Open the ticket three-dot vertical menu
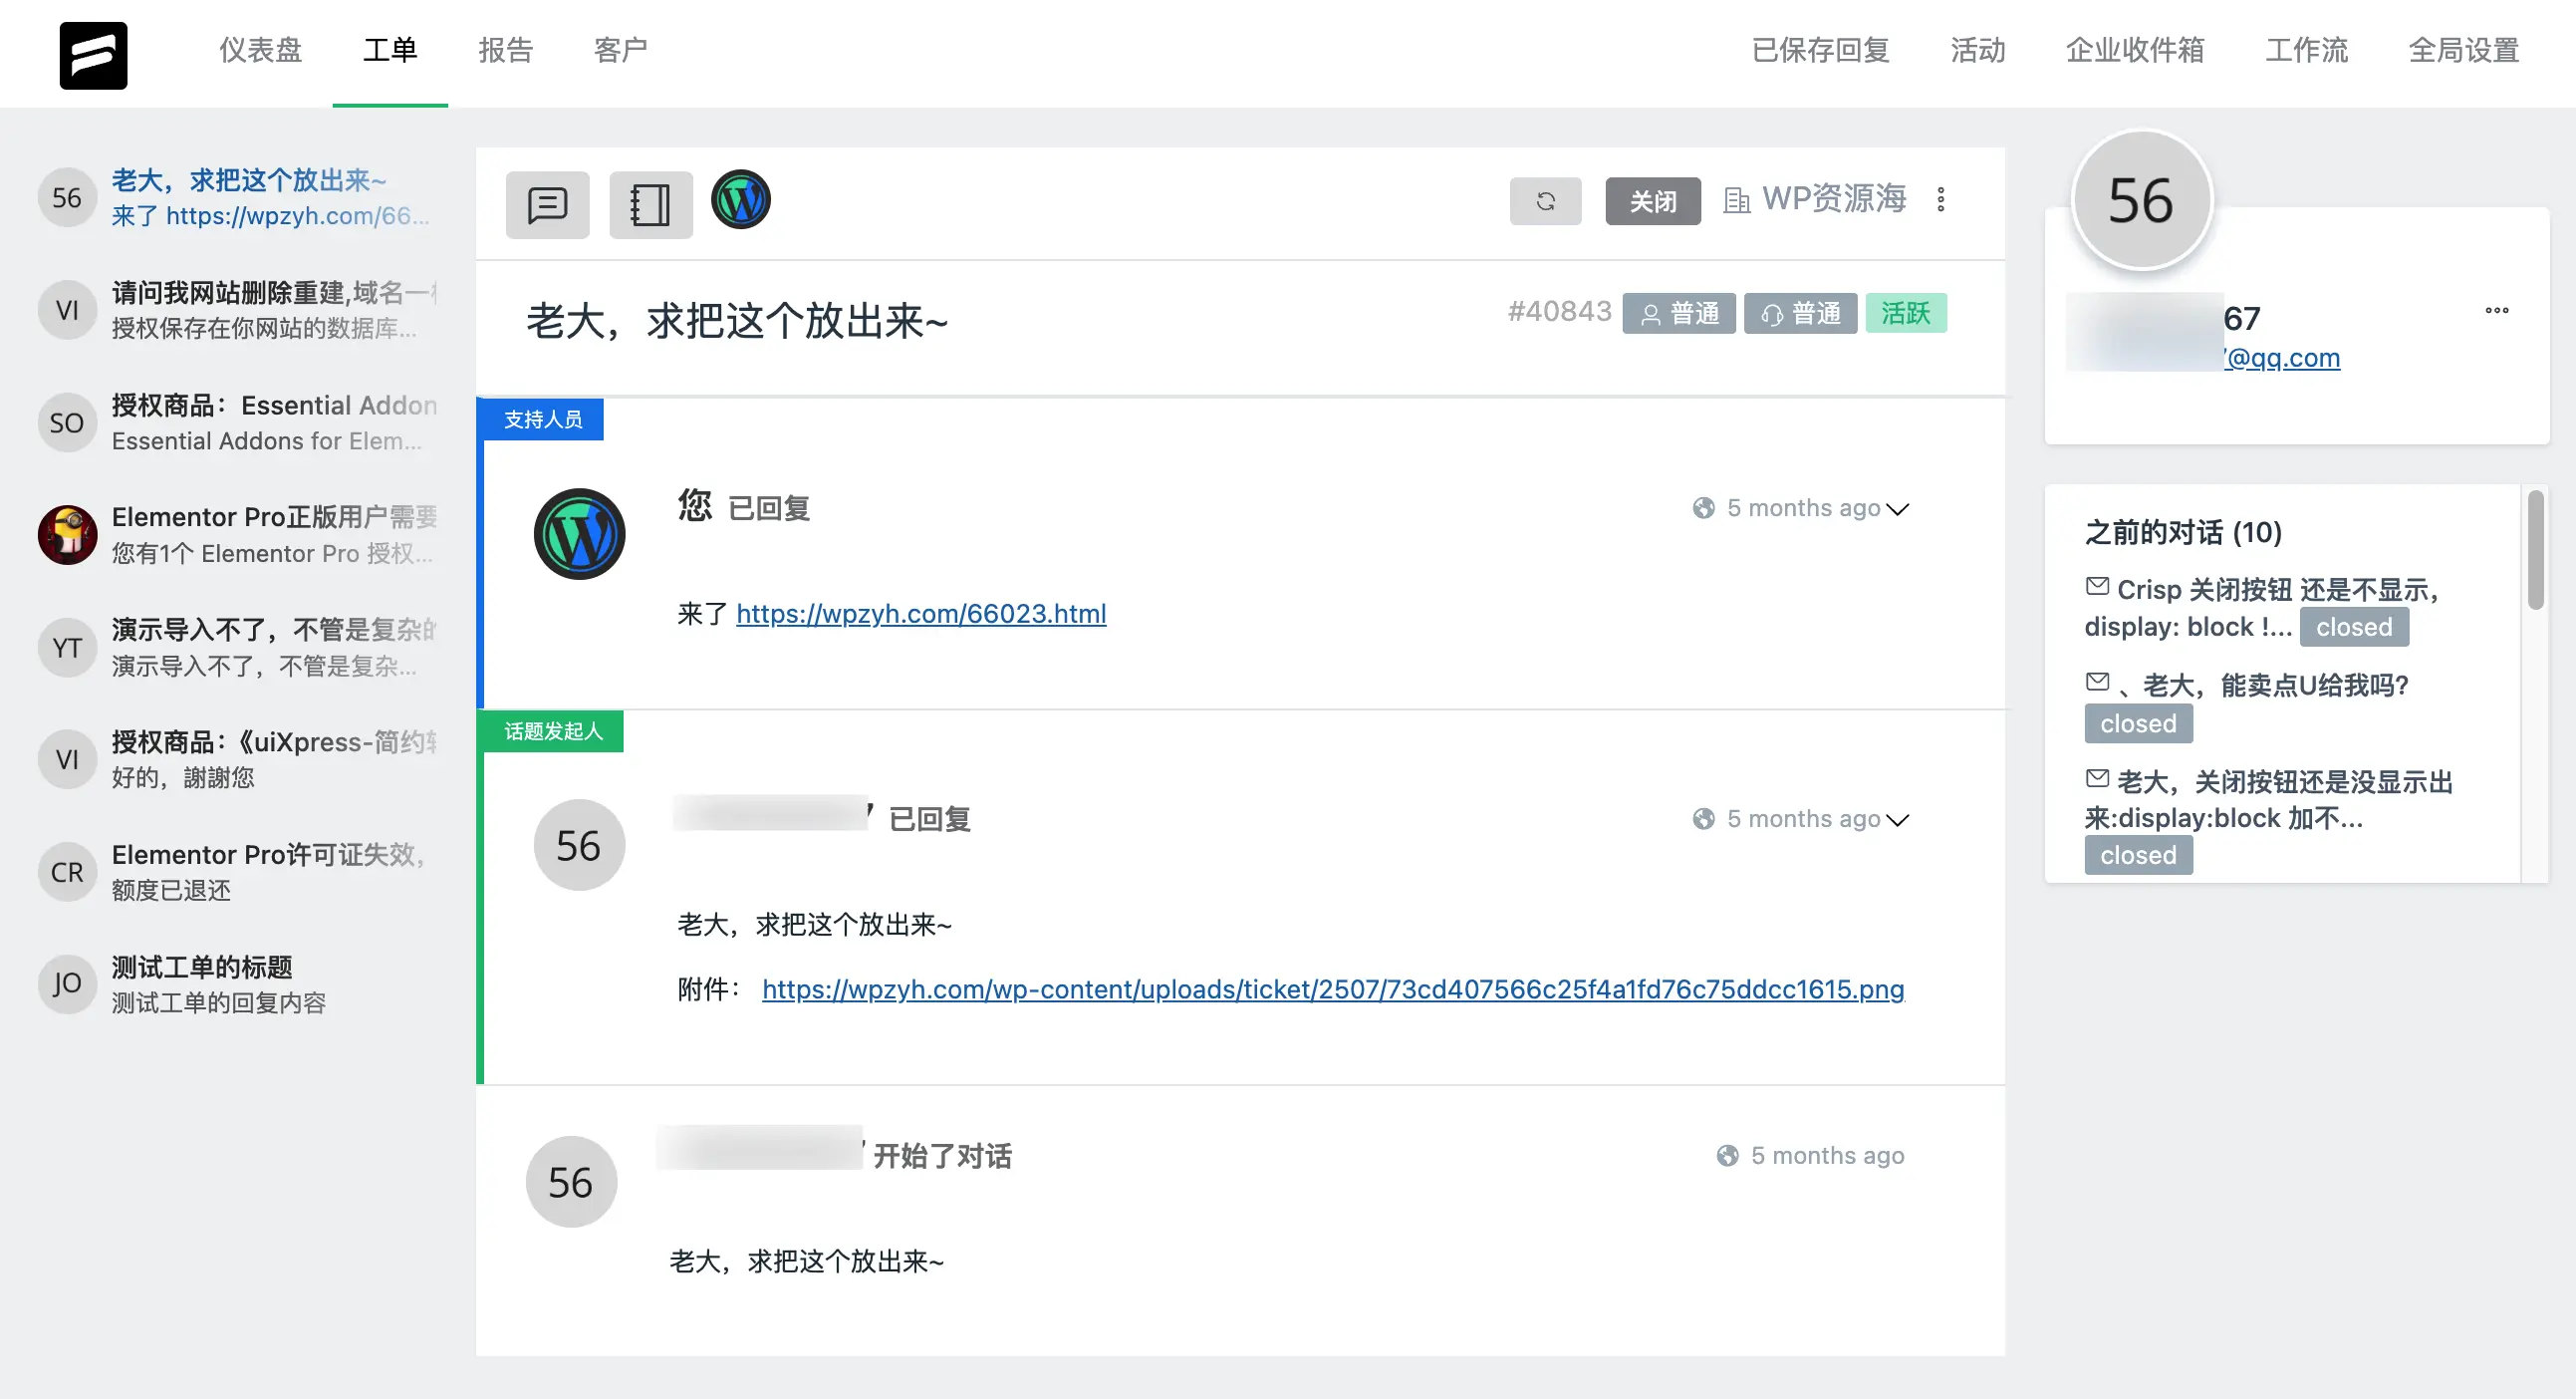2576x1399 pixels. point(1940,199)
